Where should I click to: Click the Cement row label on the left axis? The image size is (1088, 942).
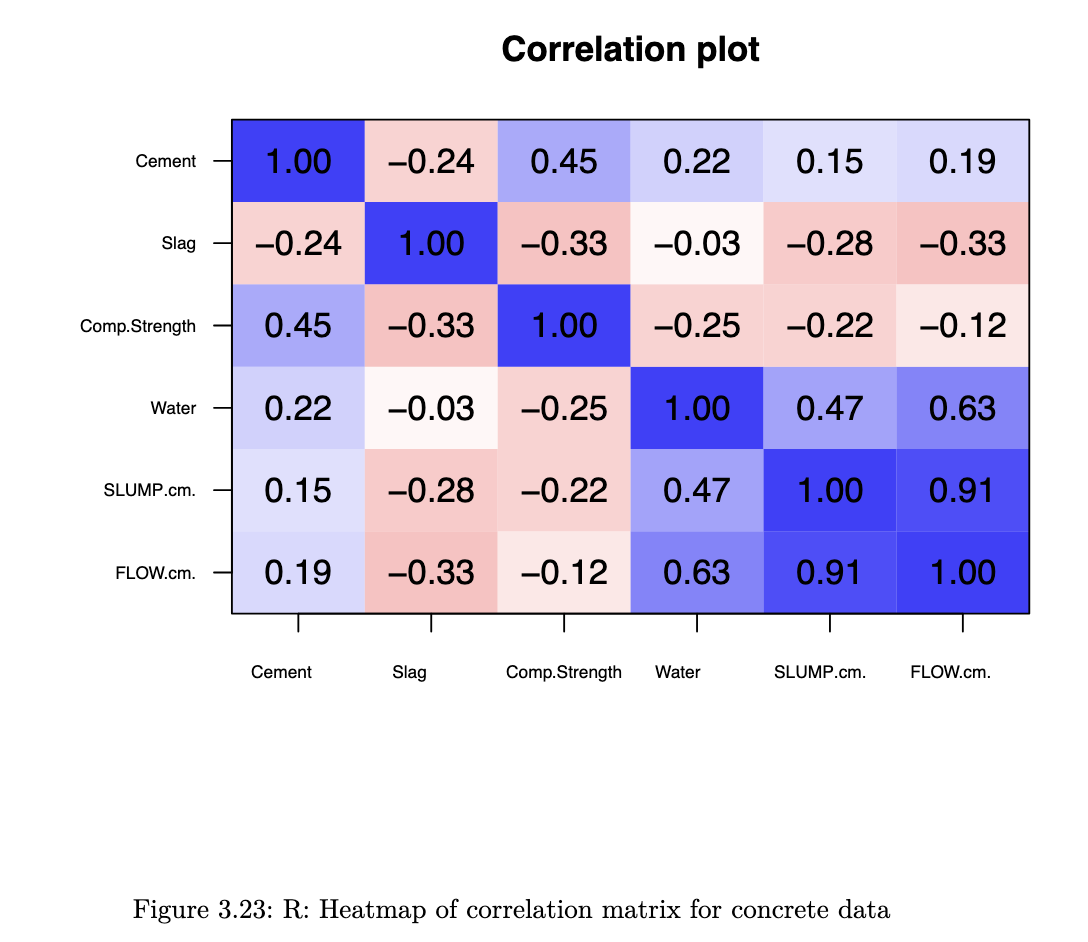pyautogui.click(x=166, y=161)
